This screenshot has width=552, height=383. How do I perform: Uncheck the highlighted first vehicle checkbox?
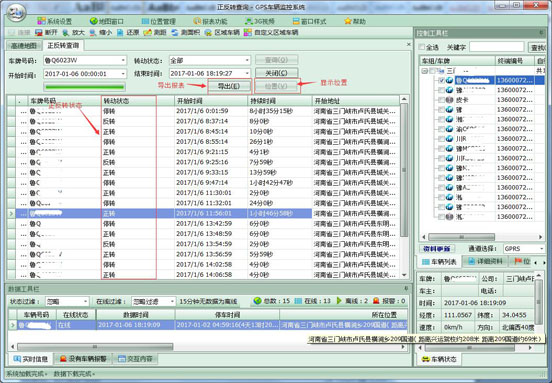tap(441, 80)
